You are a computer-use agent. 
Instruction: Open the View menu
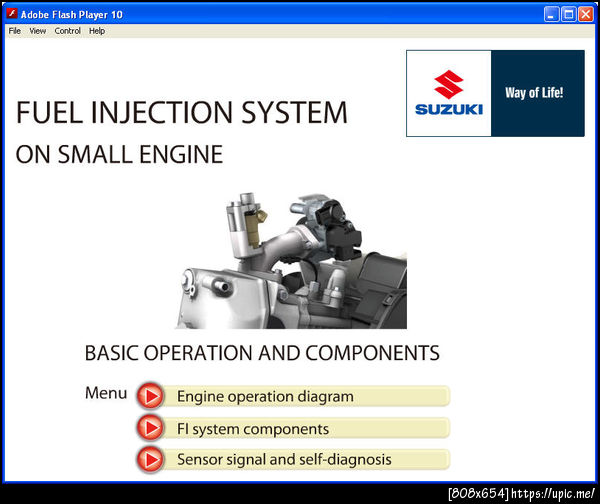coord(38,31)
